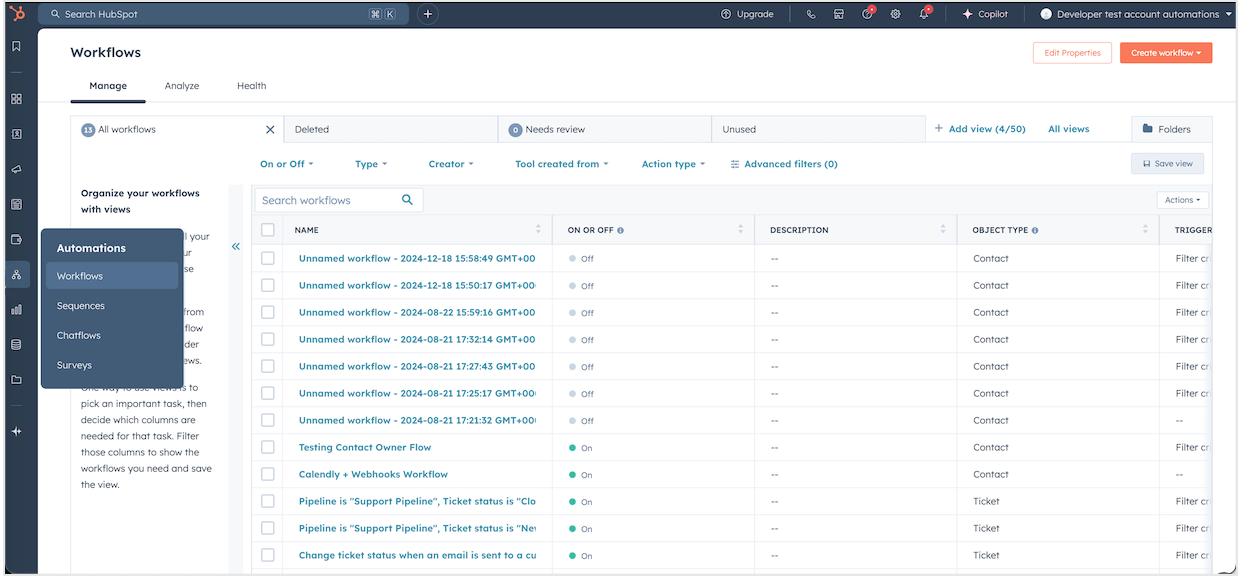Open the settings gear
Viewport: 1238px width, 576px height.
pos(895,13)
